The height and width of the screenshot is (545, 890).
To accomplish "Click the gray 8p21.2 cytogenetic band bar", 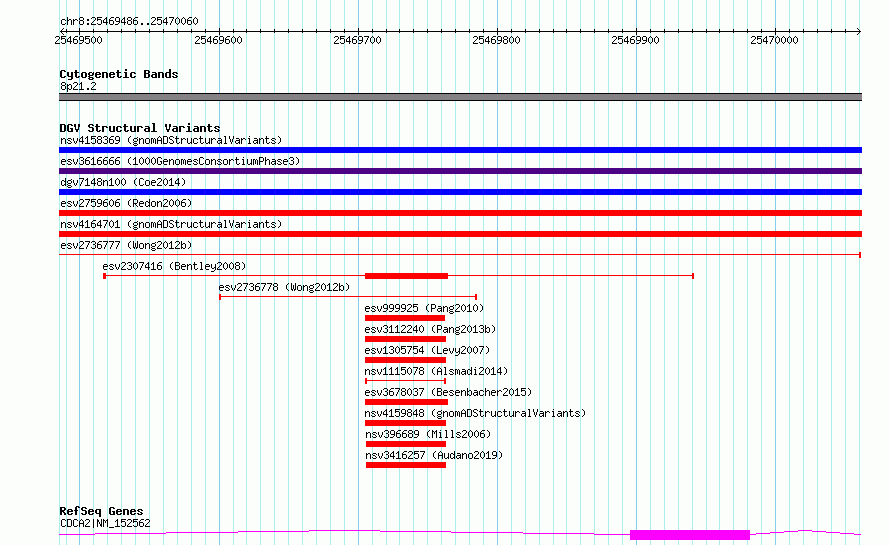I will tap(460, 97).
